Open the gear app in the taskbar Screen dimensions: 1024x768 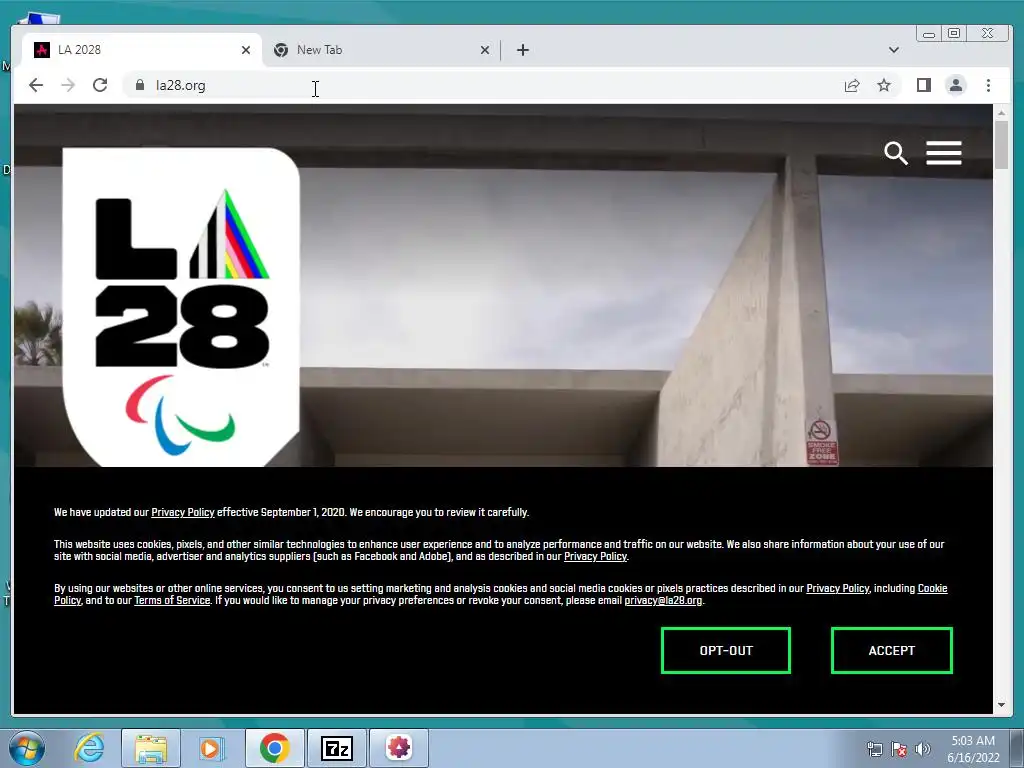click(399, 748)
